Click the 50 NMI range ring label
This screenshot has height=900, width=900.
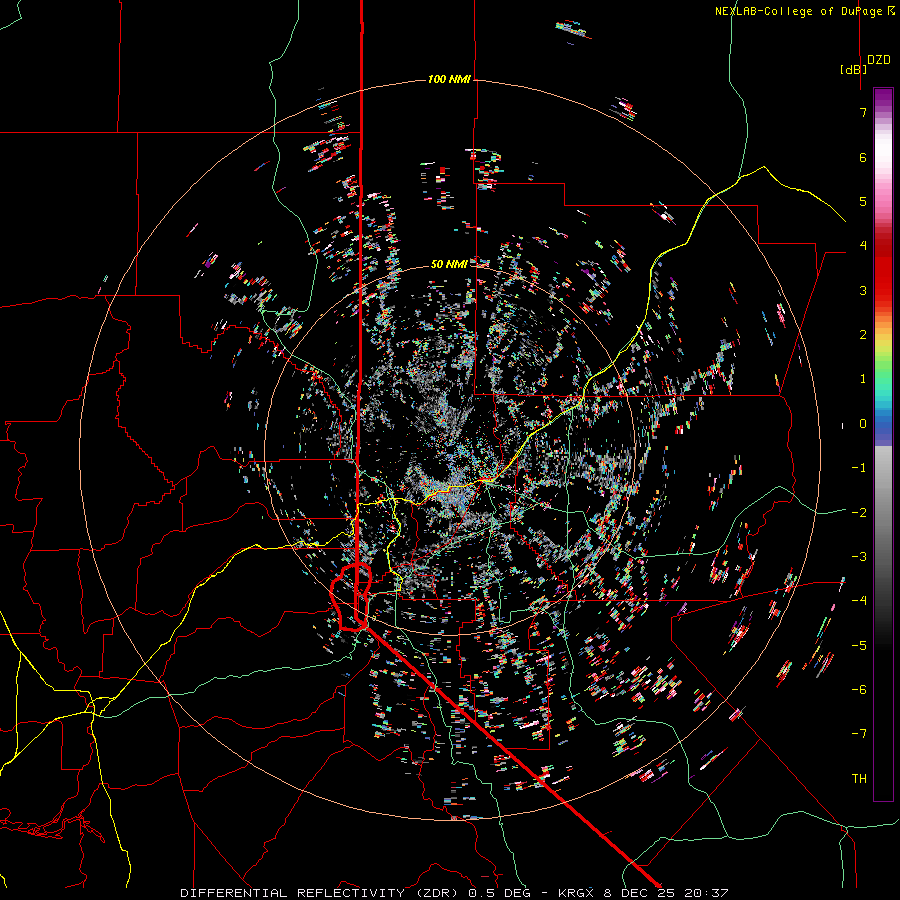(449, 264)
